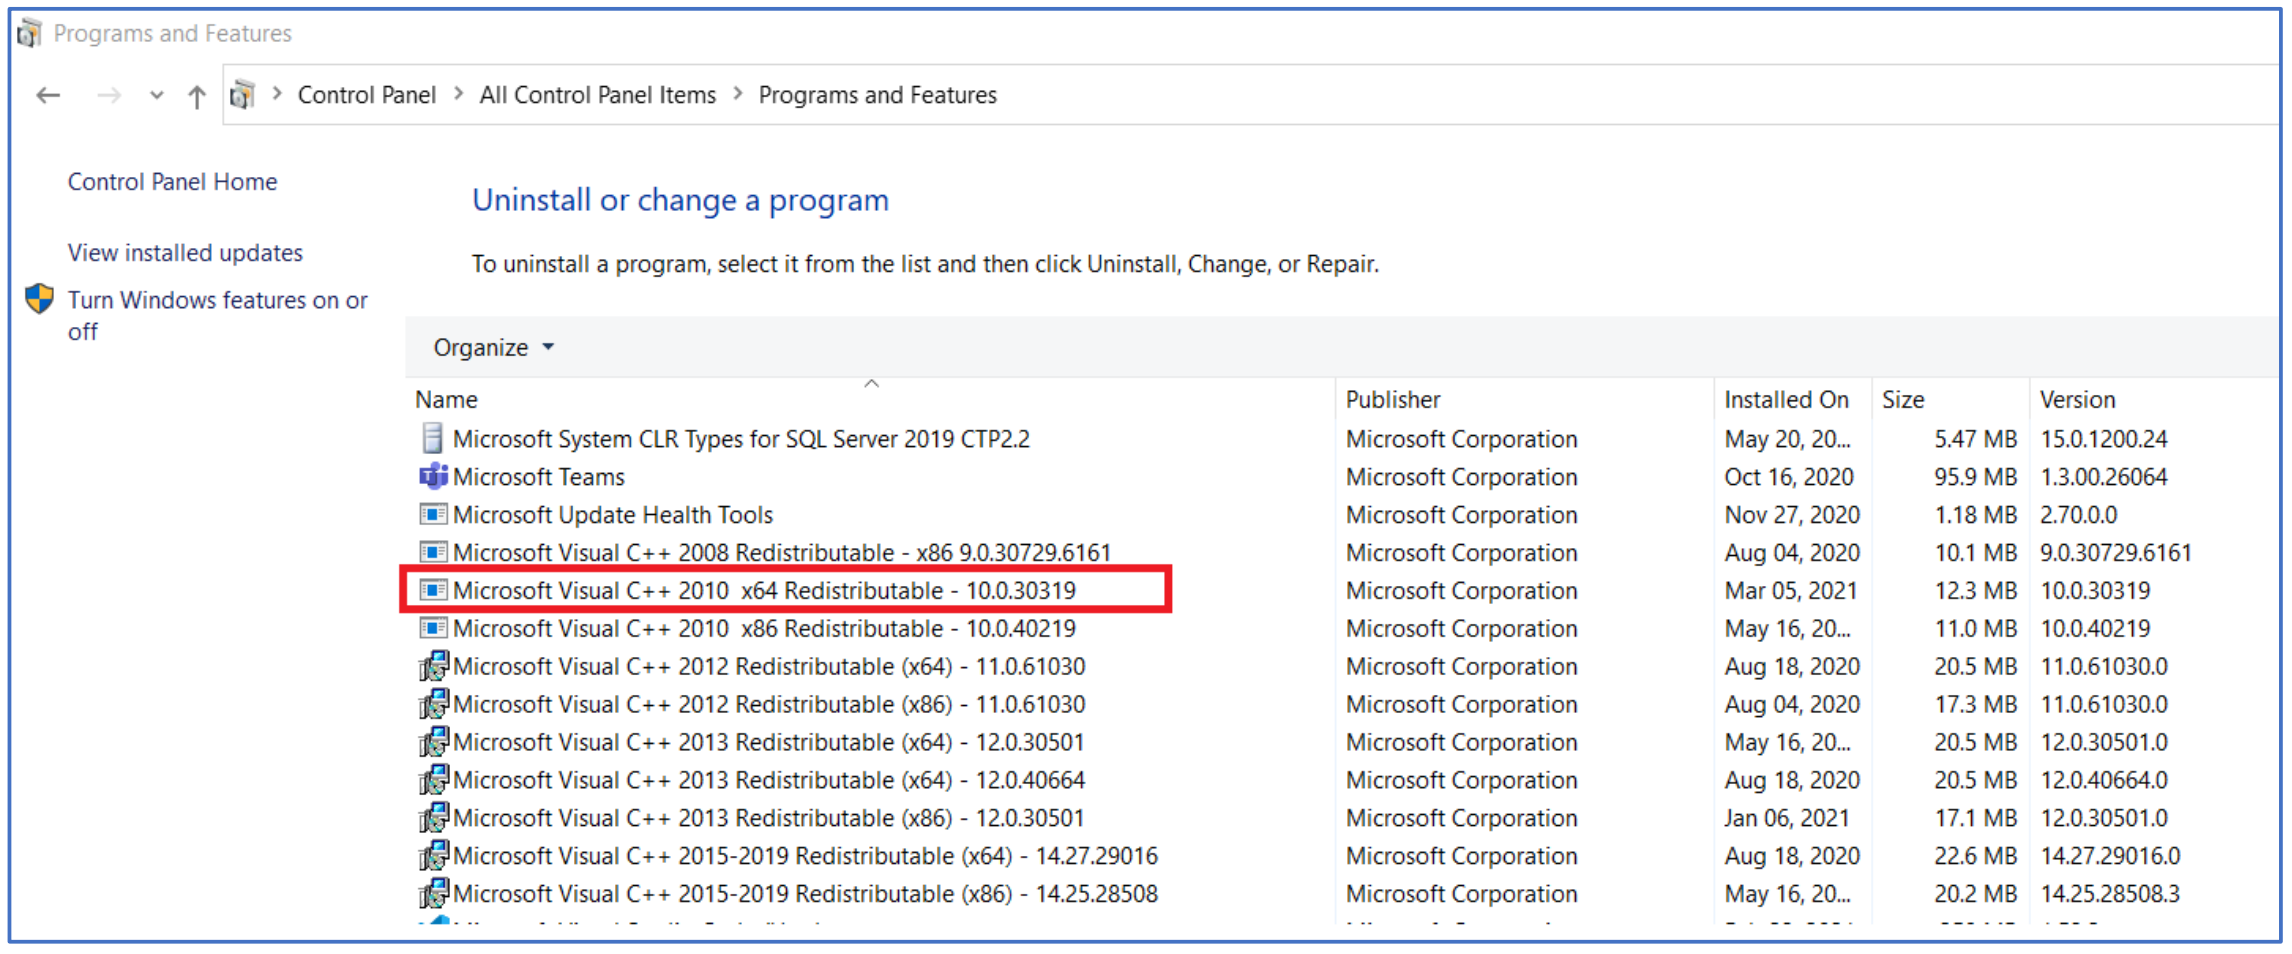The width and height of the screenshot is (2292, 954).
Task: Click the Oct 16, 2020 install date
Action: coord(1789,477)
